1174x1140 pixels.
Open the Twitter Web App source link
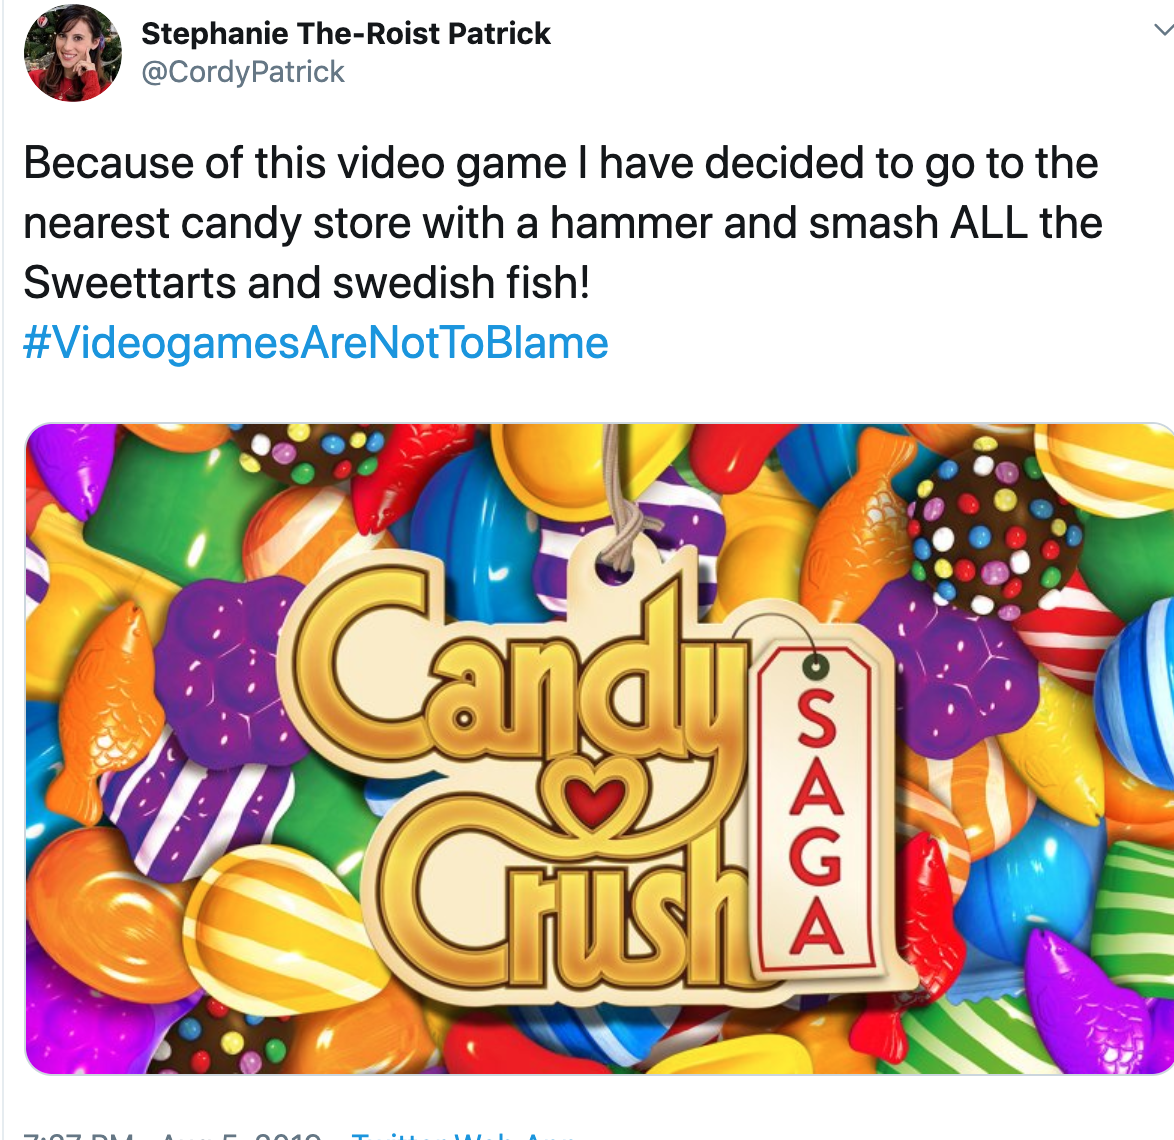(465, 1134)
